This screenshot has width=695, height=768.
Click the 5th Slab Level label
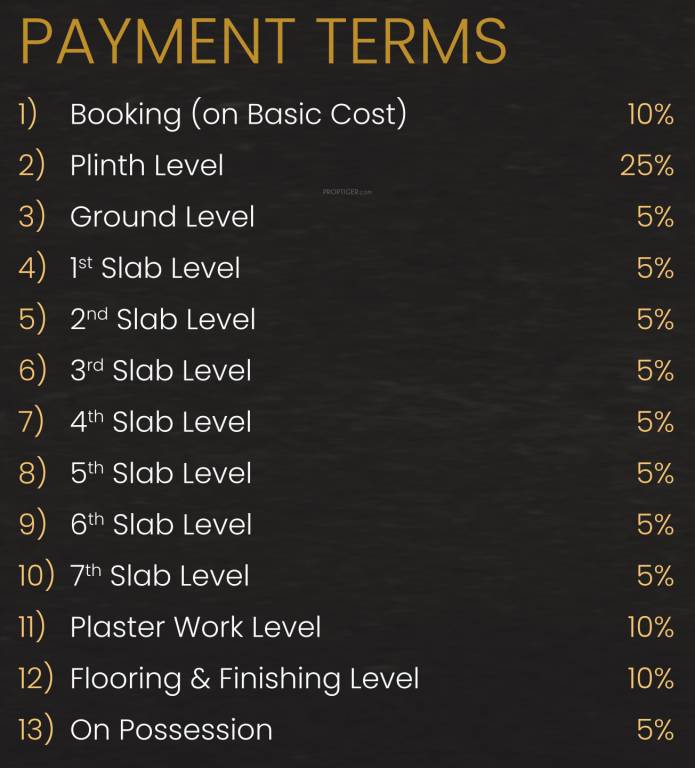click(161, 473)
